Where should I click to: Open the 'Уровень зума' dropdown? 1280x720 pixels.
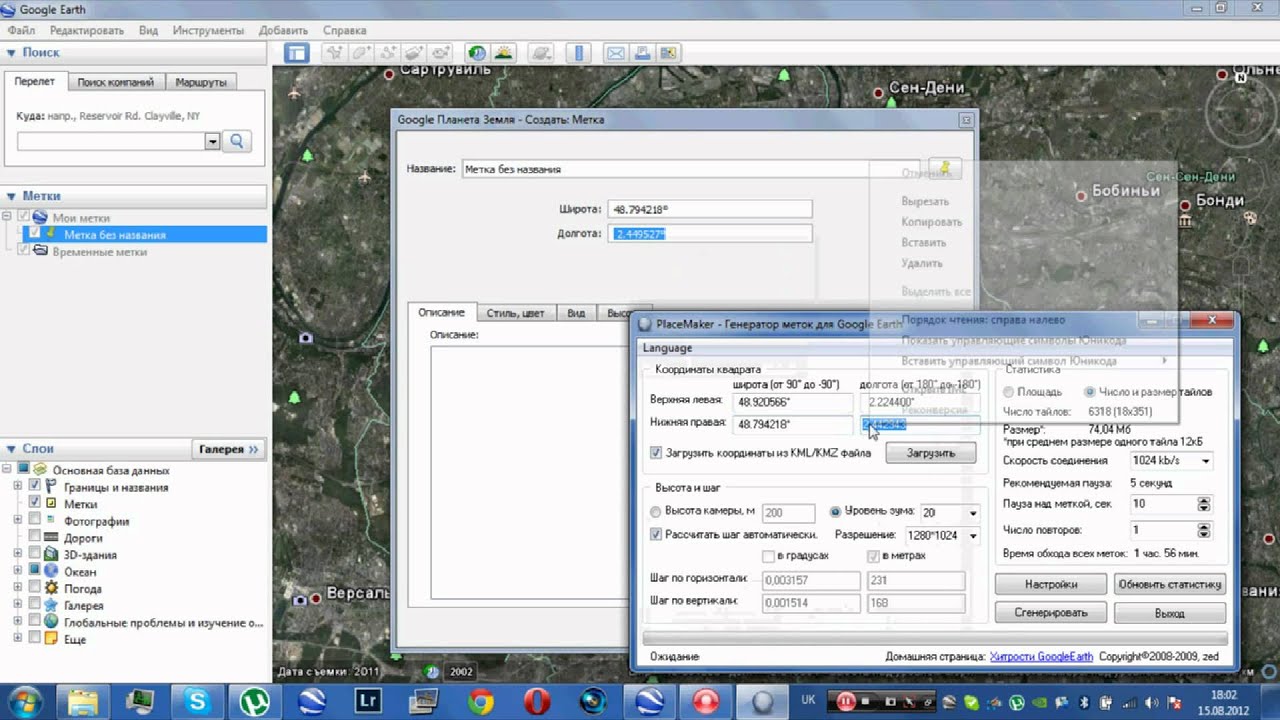point(973,513)
